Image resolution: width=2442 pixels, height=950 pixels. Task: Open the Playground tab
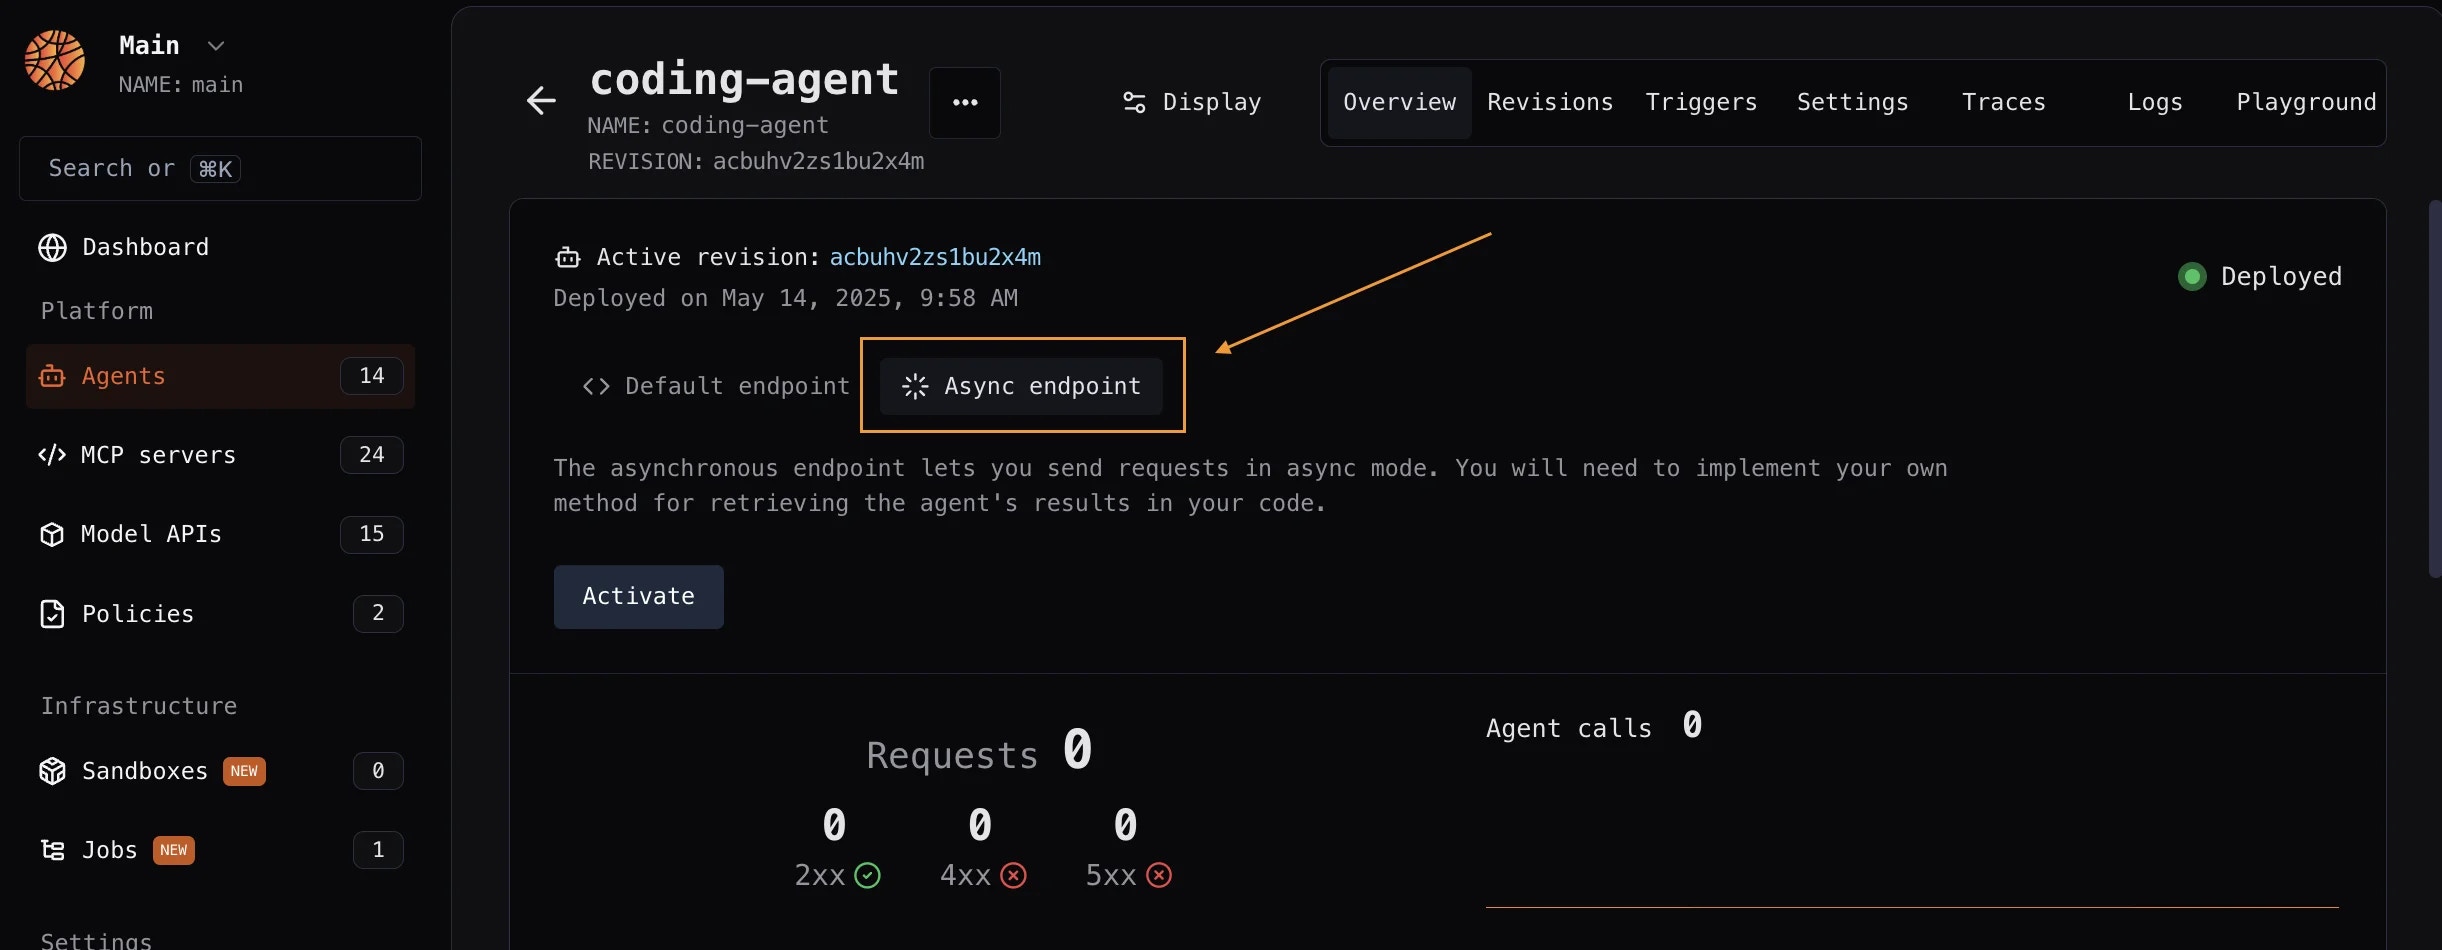(x=2306, y=102)
